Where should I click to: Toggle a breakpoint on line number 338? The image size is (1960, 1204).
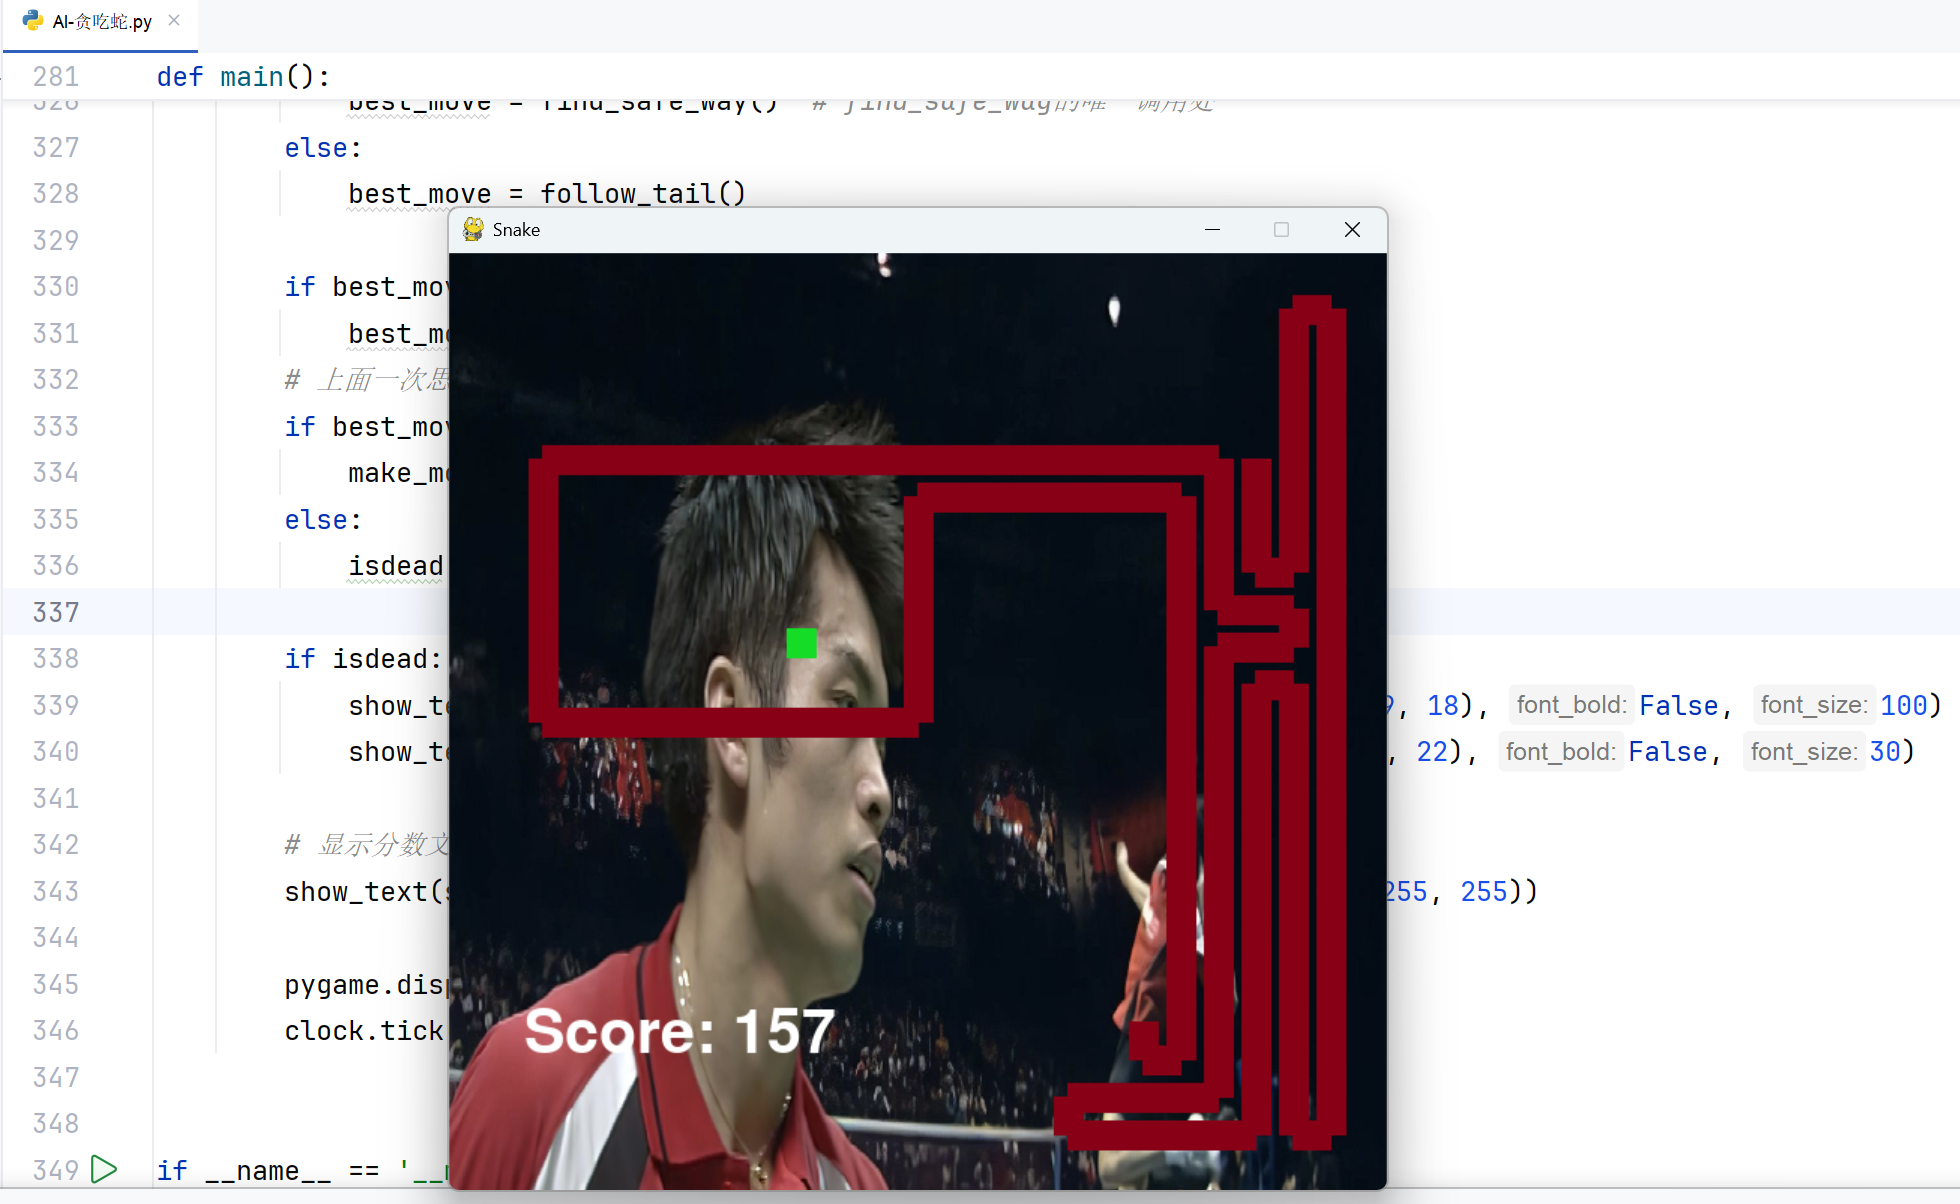click(x=55, y=659)
